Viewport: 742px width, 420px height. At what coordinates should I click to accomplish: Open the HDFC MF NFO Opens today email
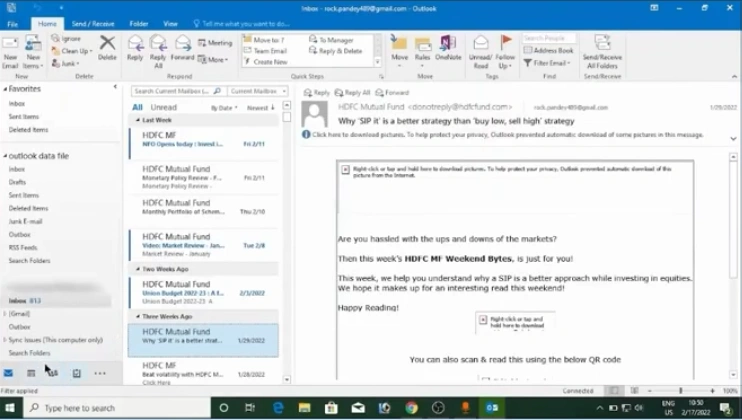click(203, 143)
